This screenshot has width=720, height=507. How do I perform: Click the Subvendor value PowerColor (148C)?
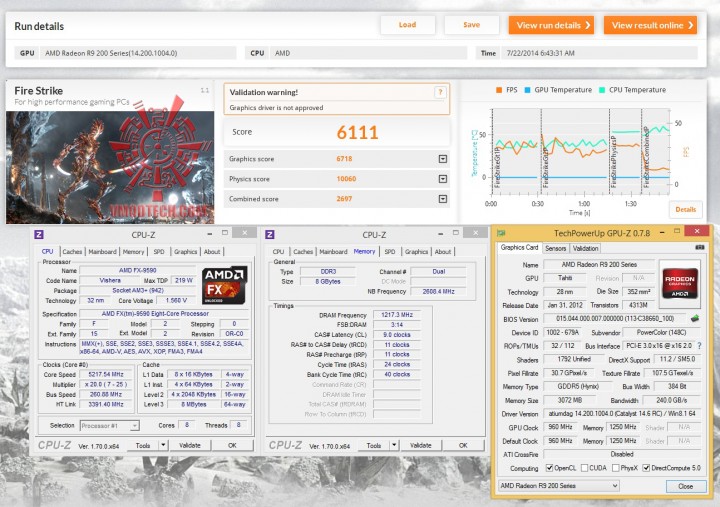[x=662, y=332]
